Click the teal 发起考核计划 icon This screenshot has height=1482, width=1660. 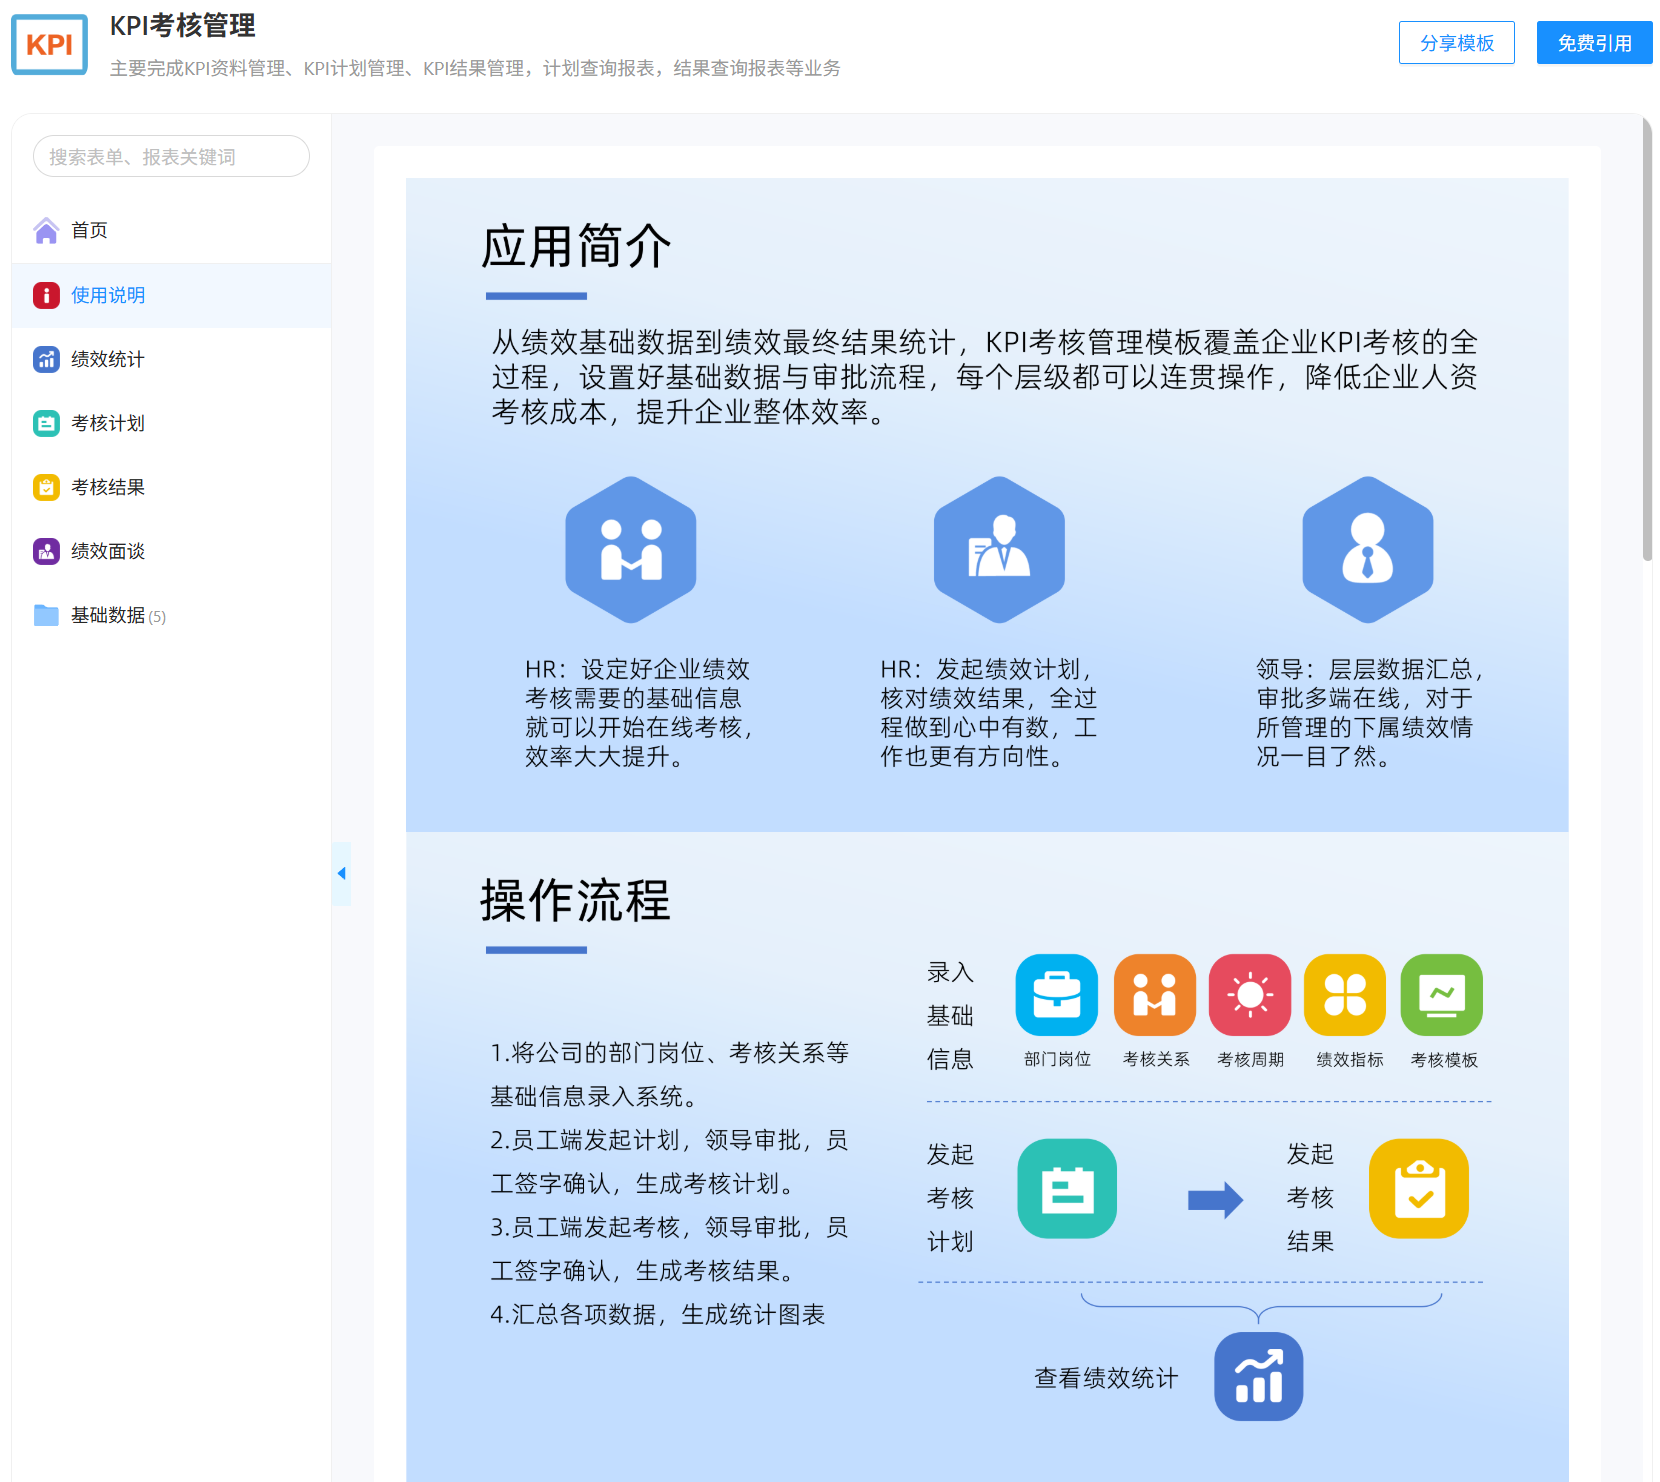(x=1067, y=1189)
